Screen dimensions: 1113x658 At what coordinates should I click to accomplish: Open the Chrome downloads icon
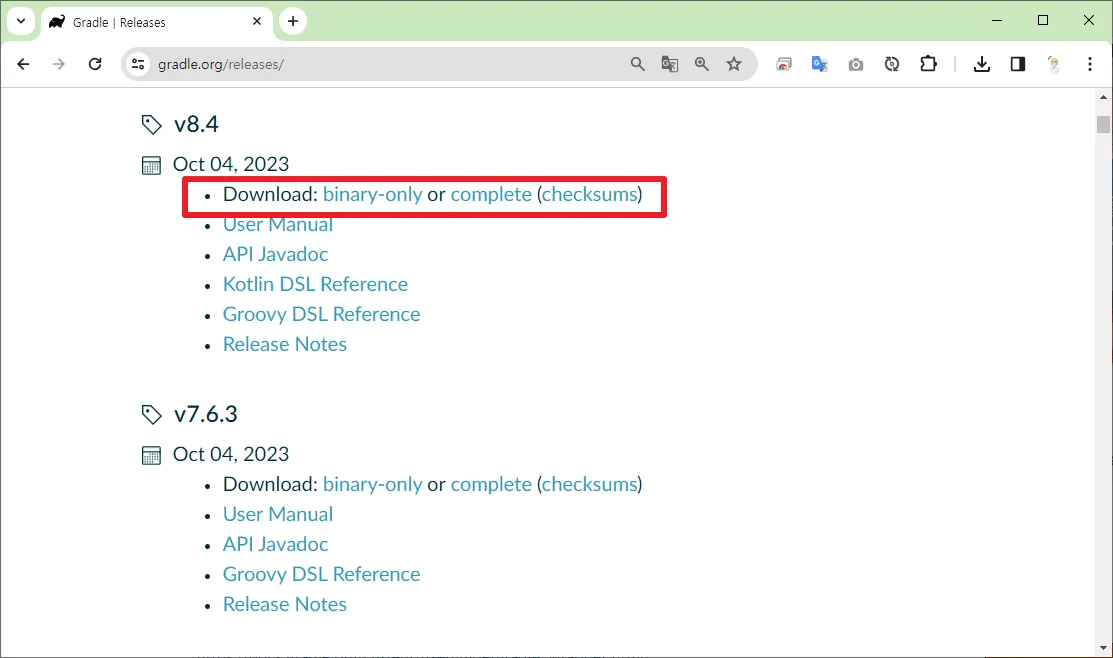(982, 64)
